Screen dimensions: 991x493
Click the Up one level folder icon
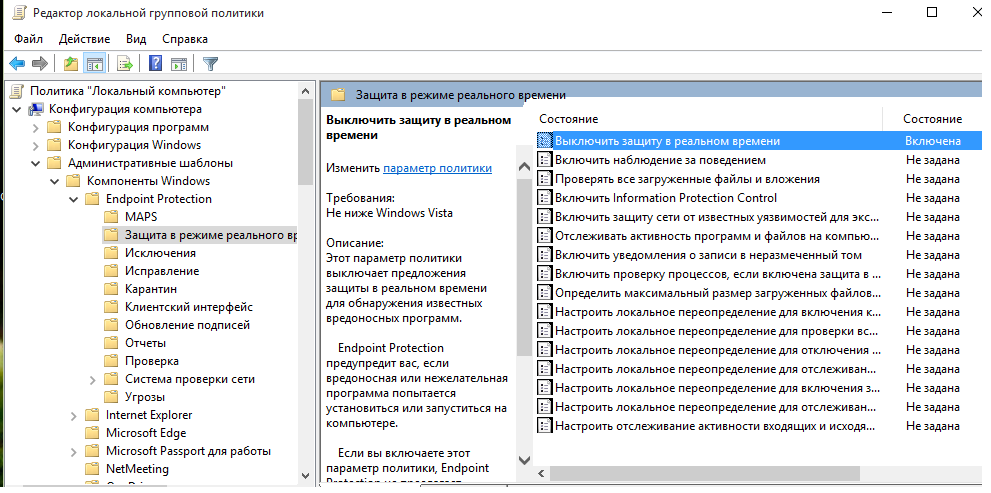coord(70,64)
